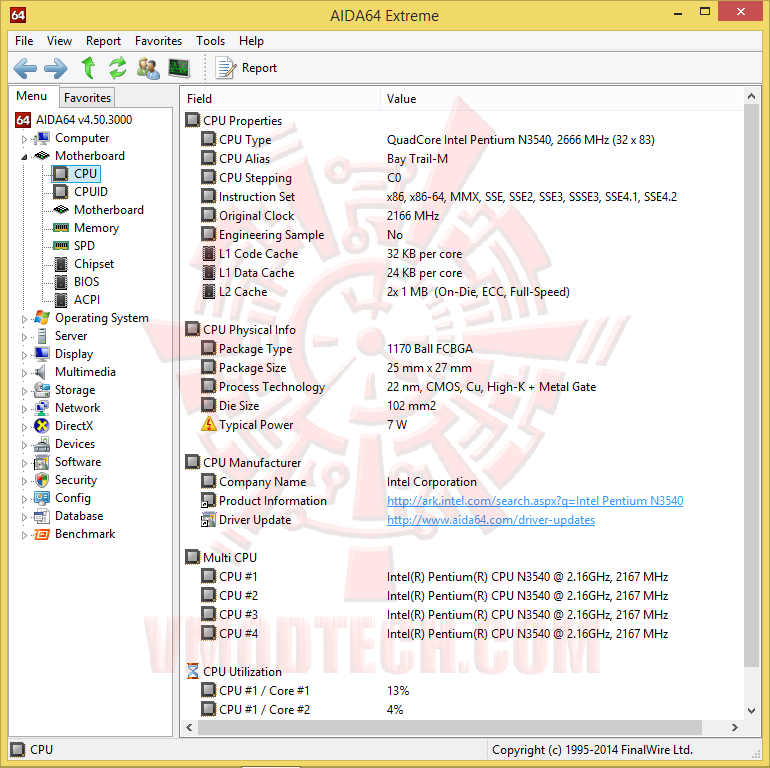Click the CPU Utilization hourglass icon
Viewport: 770px width, 768px height.
[192, 671]
